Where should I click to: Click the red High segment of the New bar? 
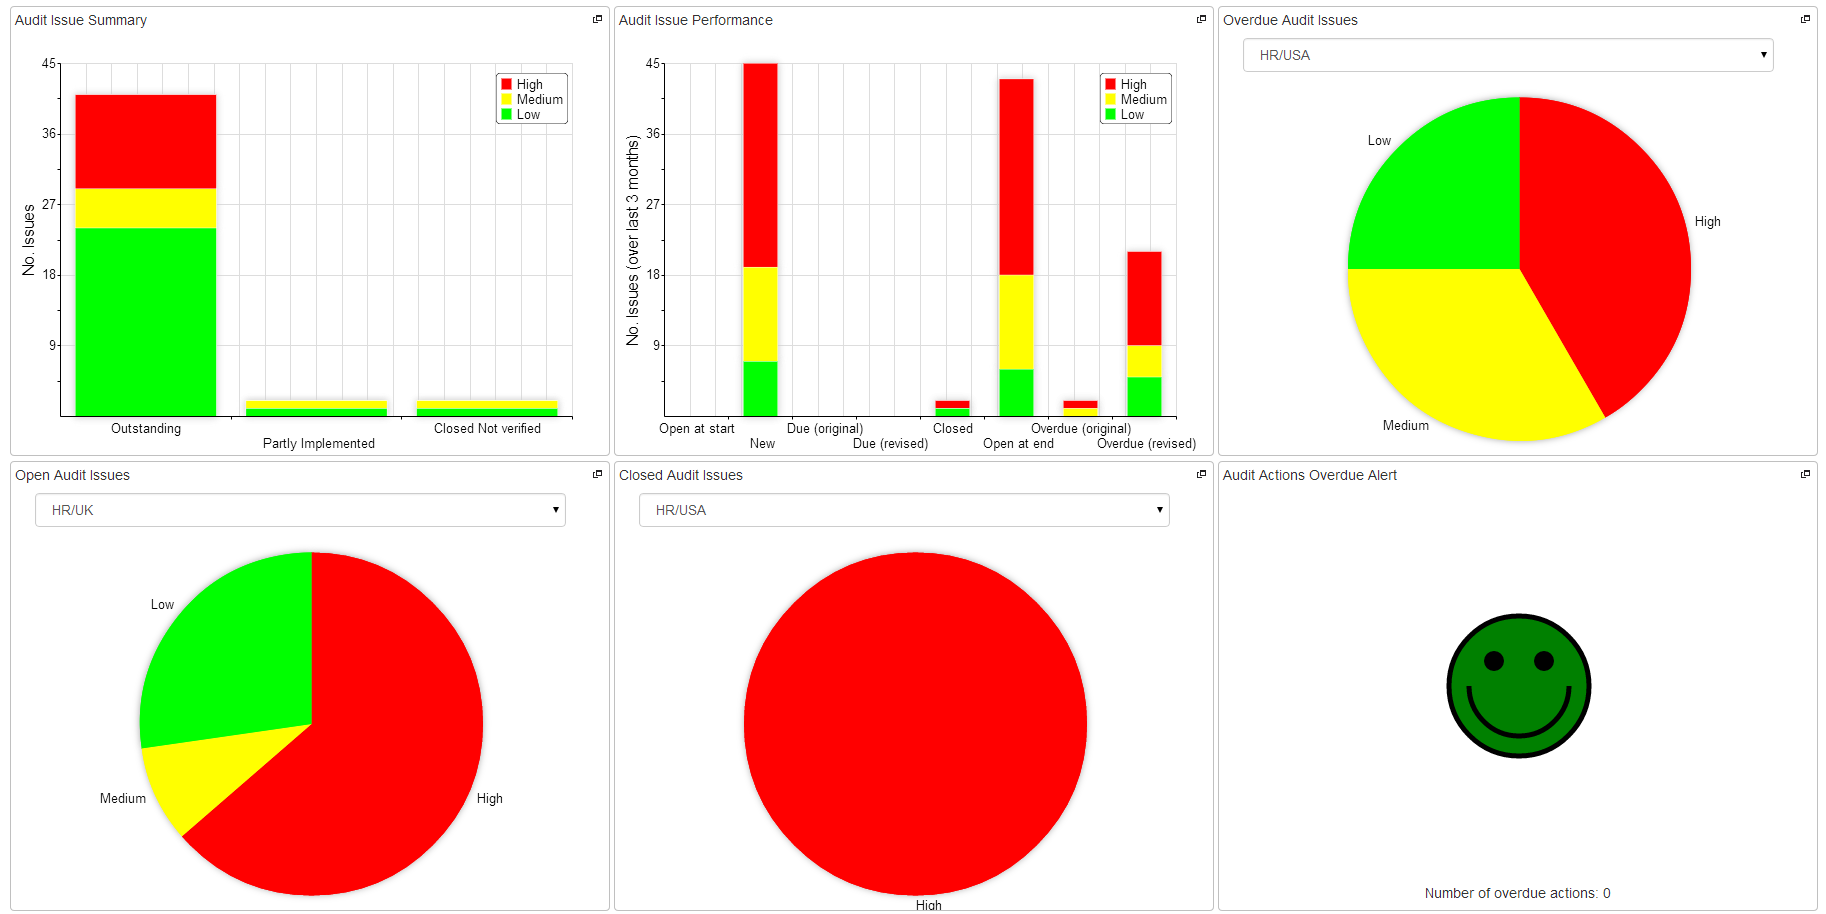click(x=760, y=165)
